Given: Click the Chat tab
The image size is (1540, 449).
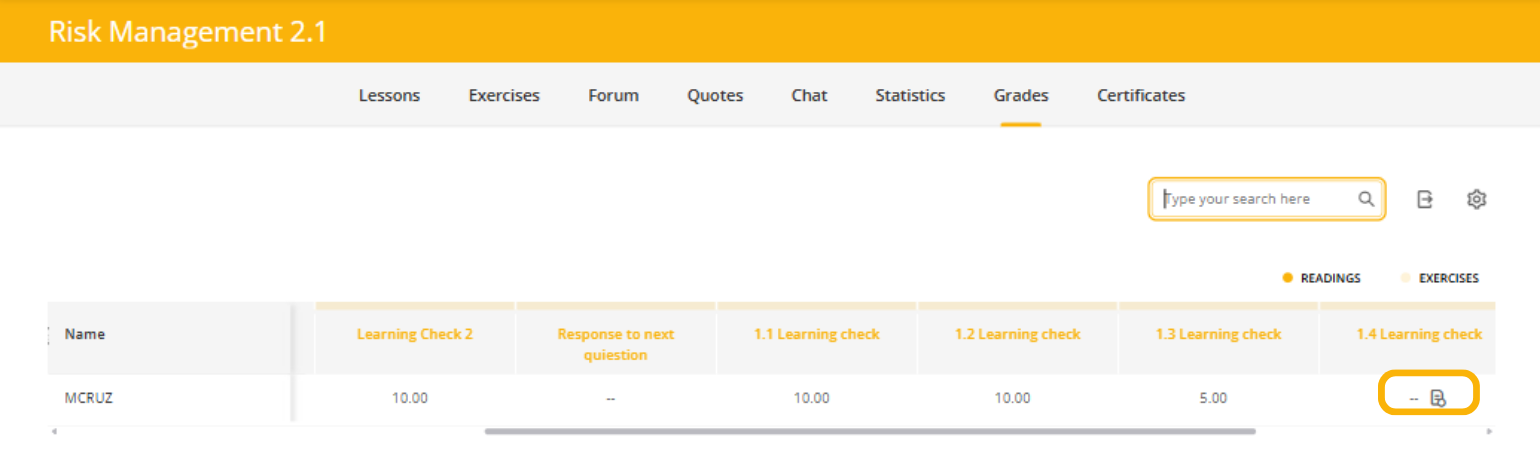Looking at the screenshot, I should tap(809, 96).
